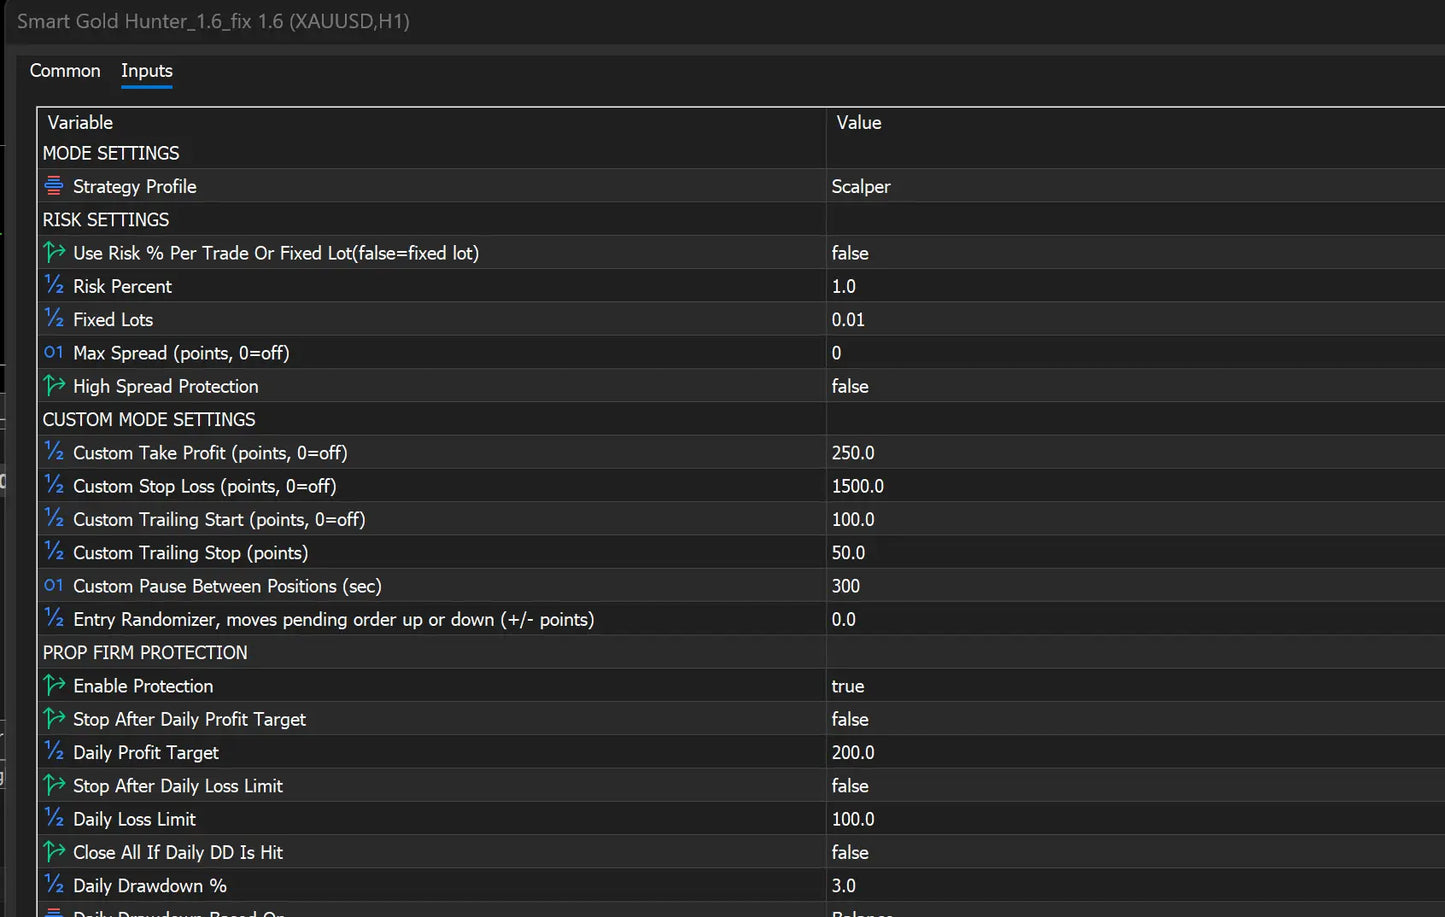The height and width of the screenshot is (917, 1445).
Task: Select the Risk Percent variable label
Action: [x=122, y=286]
